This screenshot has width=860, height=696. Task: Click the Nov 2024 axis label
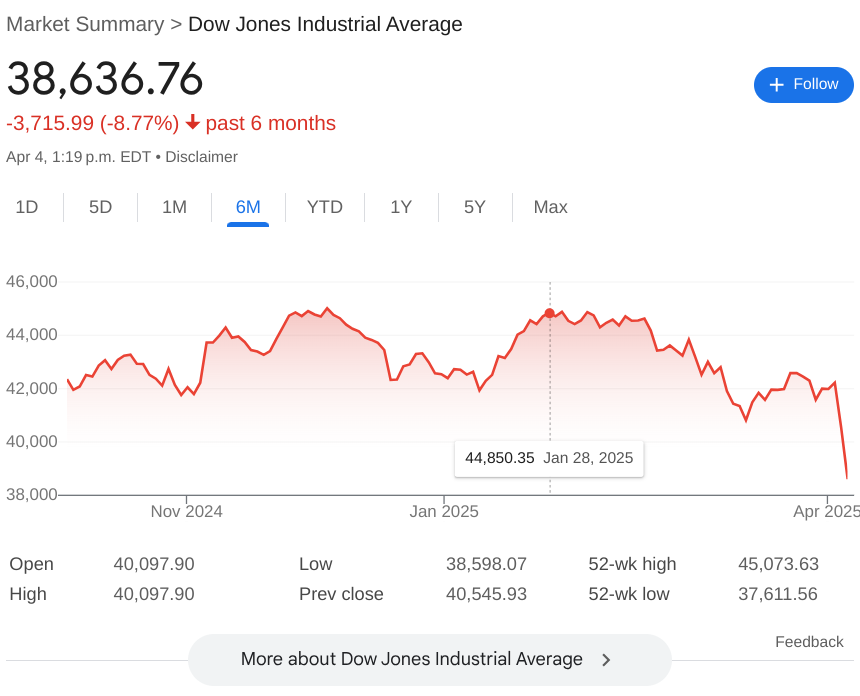(187, 512)
